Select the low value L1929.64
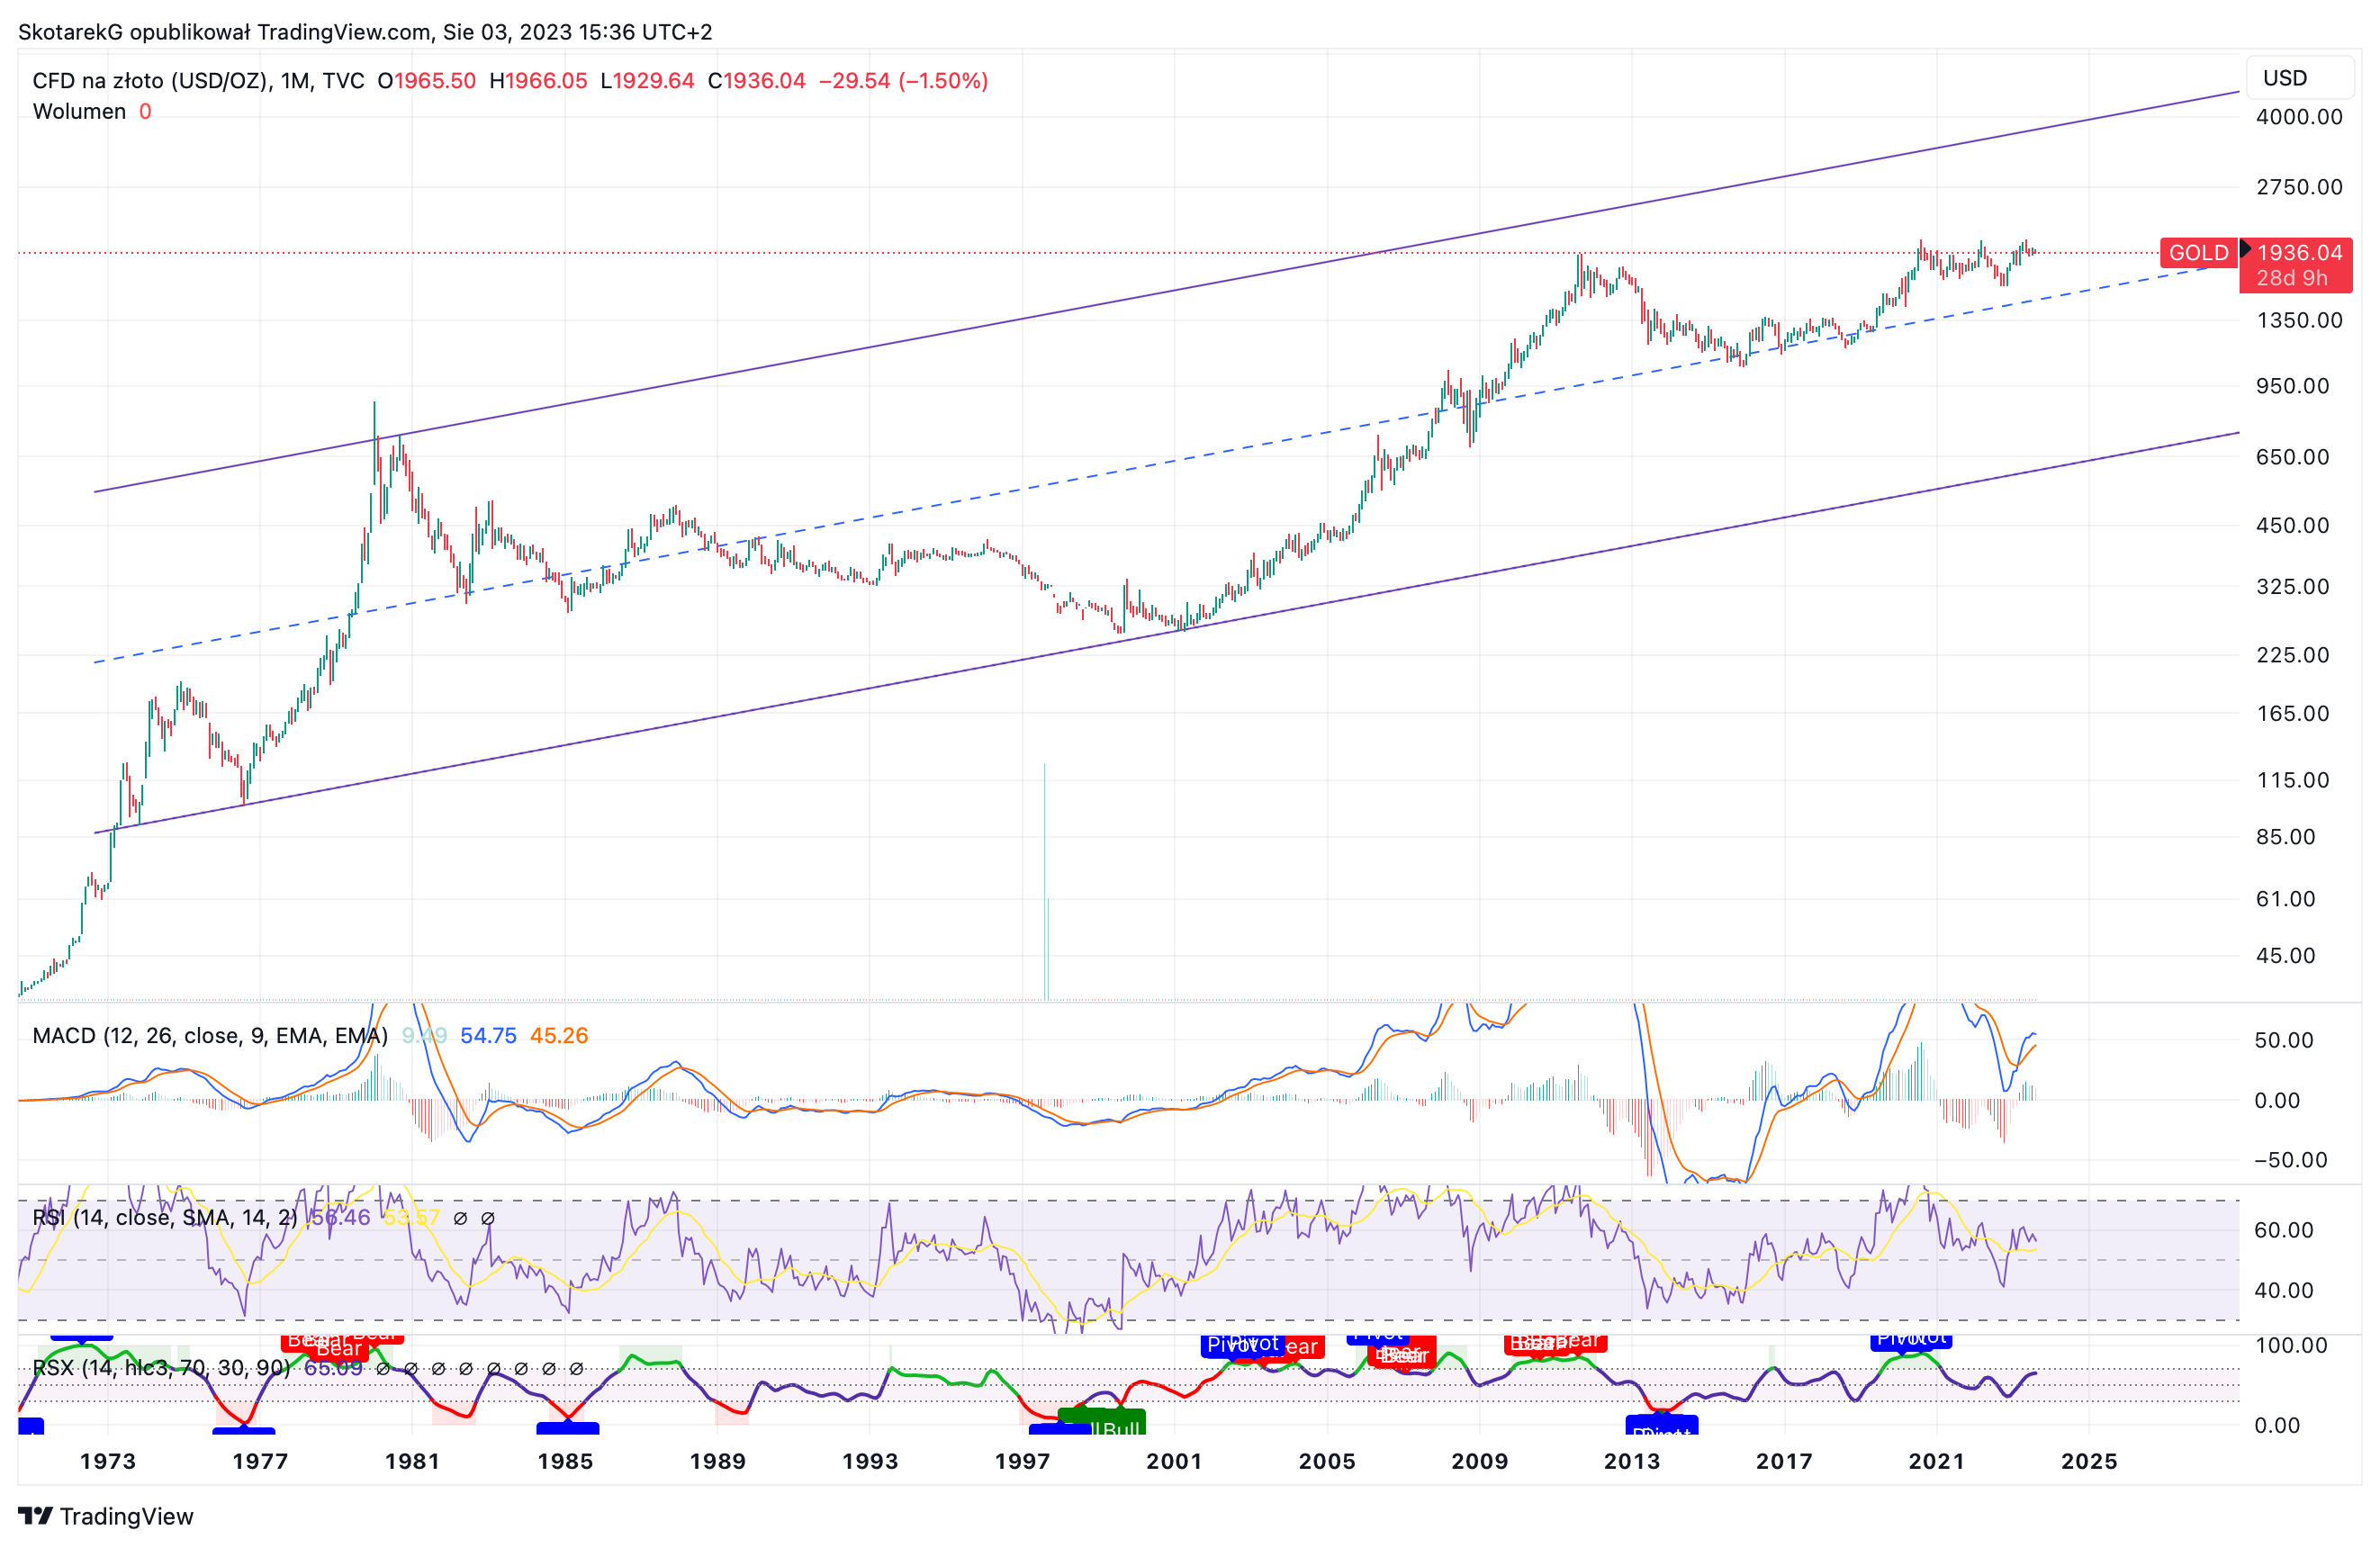2380x1548 pixels. [647, 81]
